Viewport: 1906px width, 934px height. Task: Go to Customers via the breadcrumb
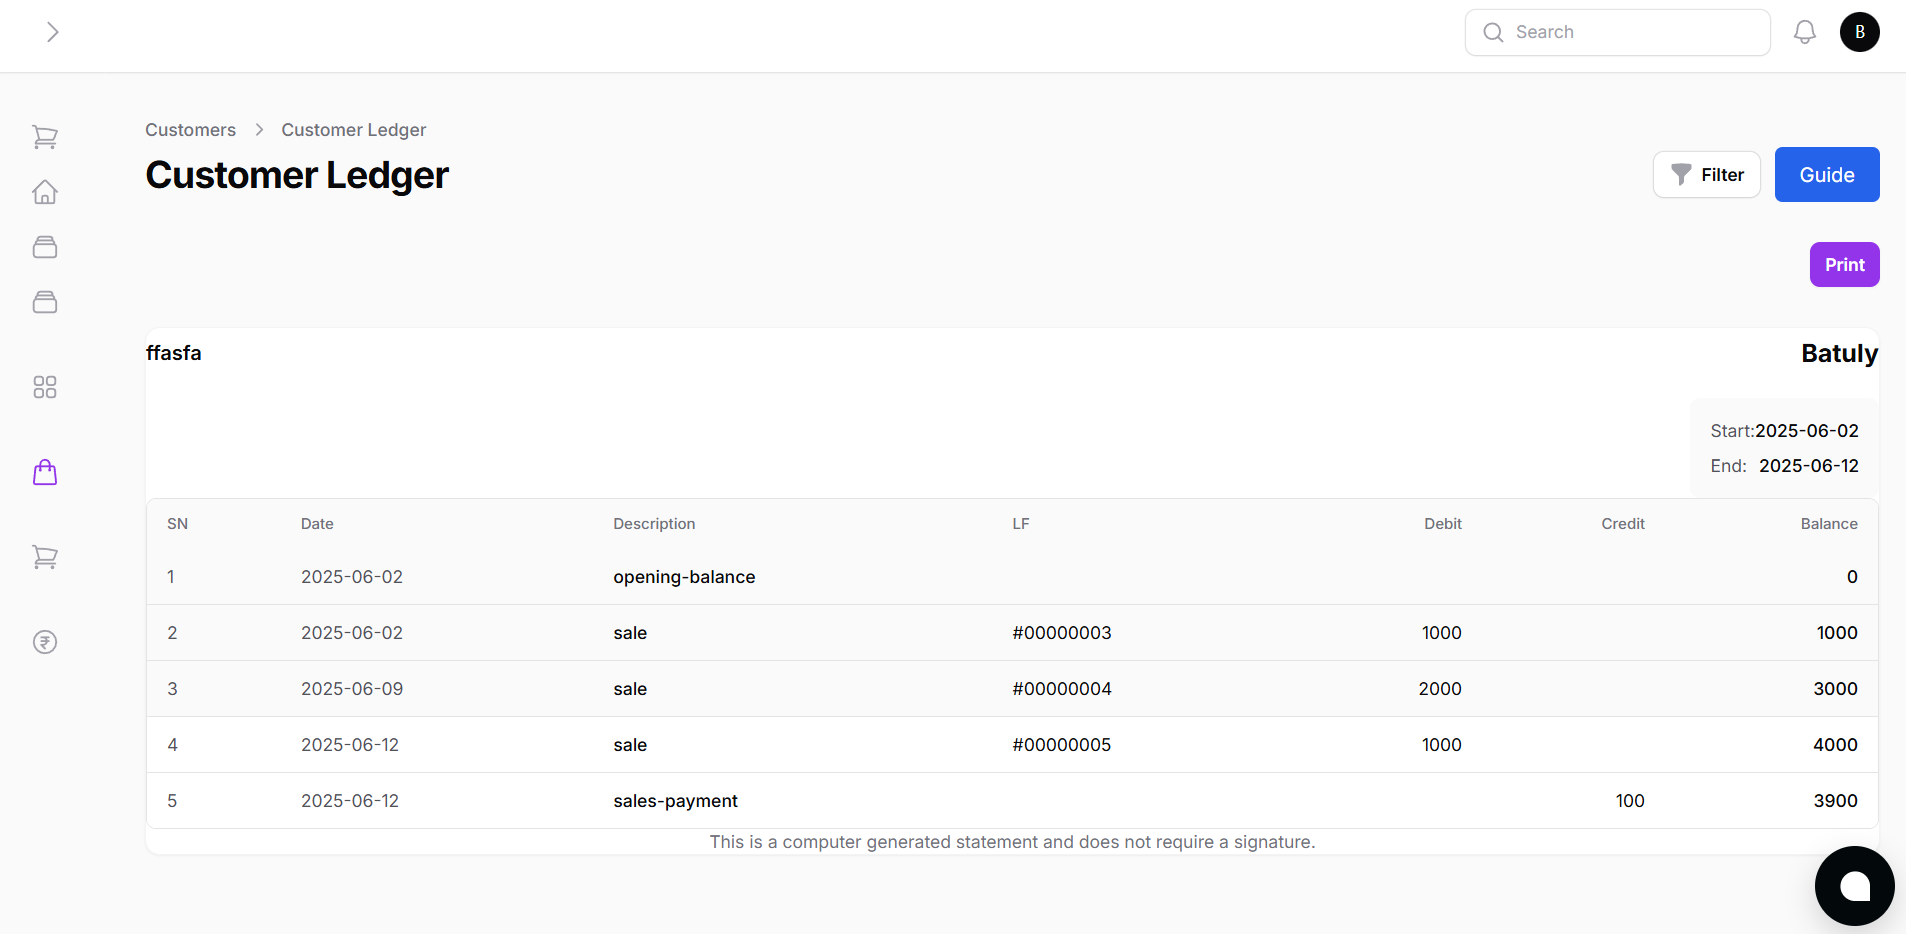[x=190, y=129]
